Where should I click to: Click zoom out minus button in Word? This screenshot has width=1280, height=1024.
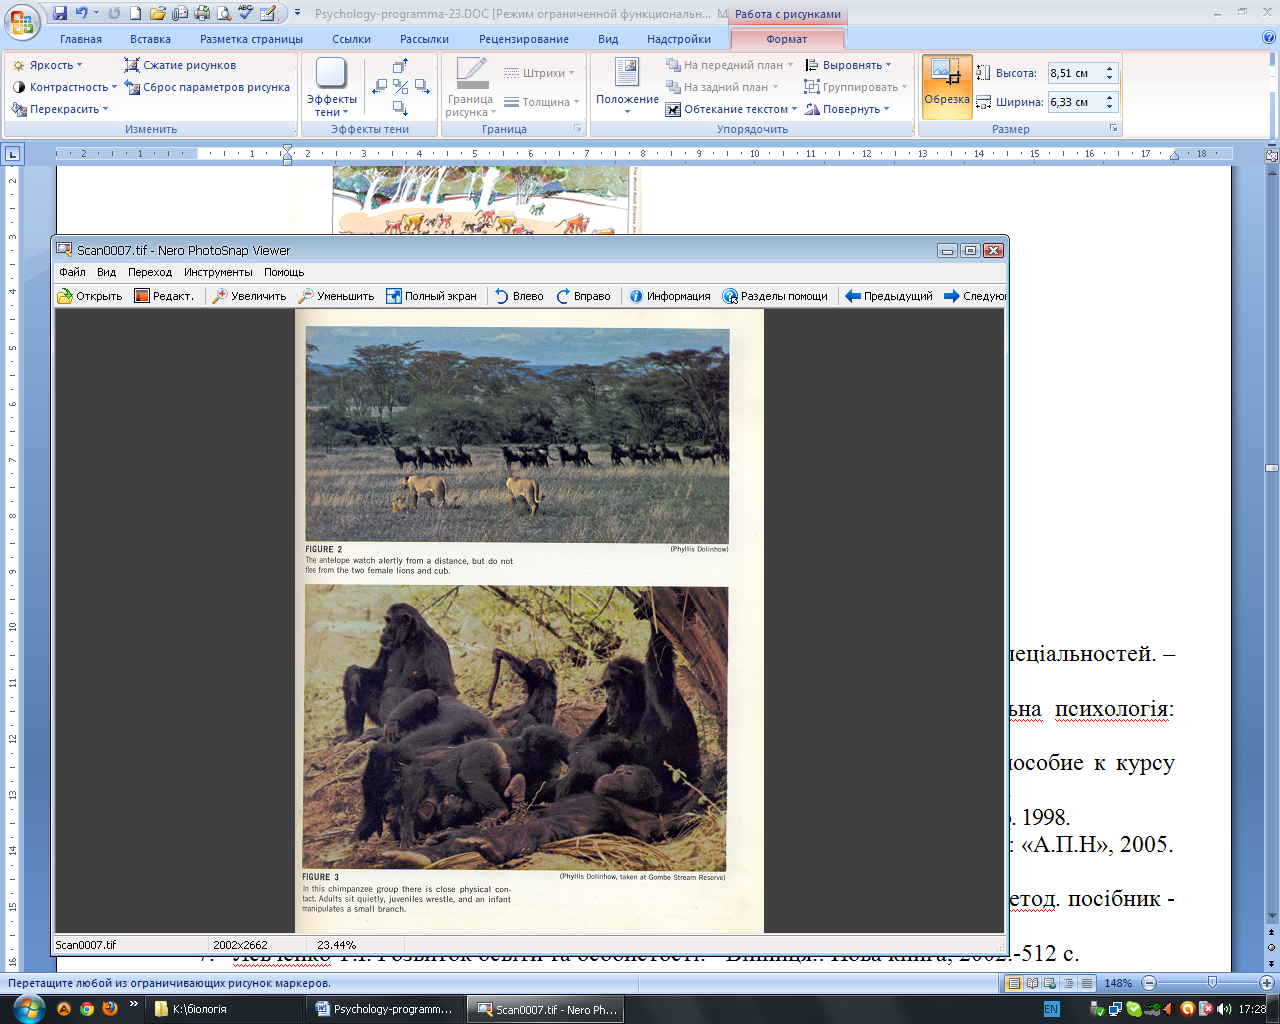tap(1149, 983)
